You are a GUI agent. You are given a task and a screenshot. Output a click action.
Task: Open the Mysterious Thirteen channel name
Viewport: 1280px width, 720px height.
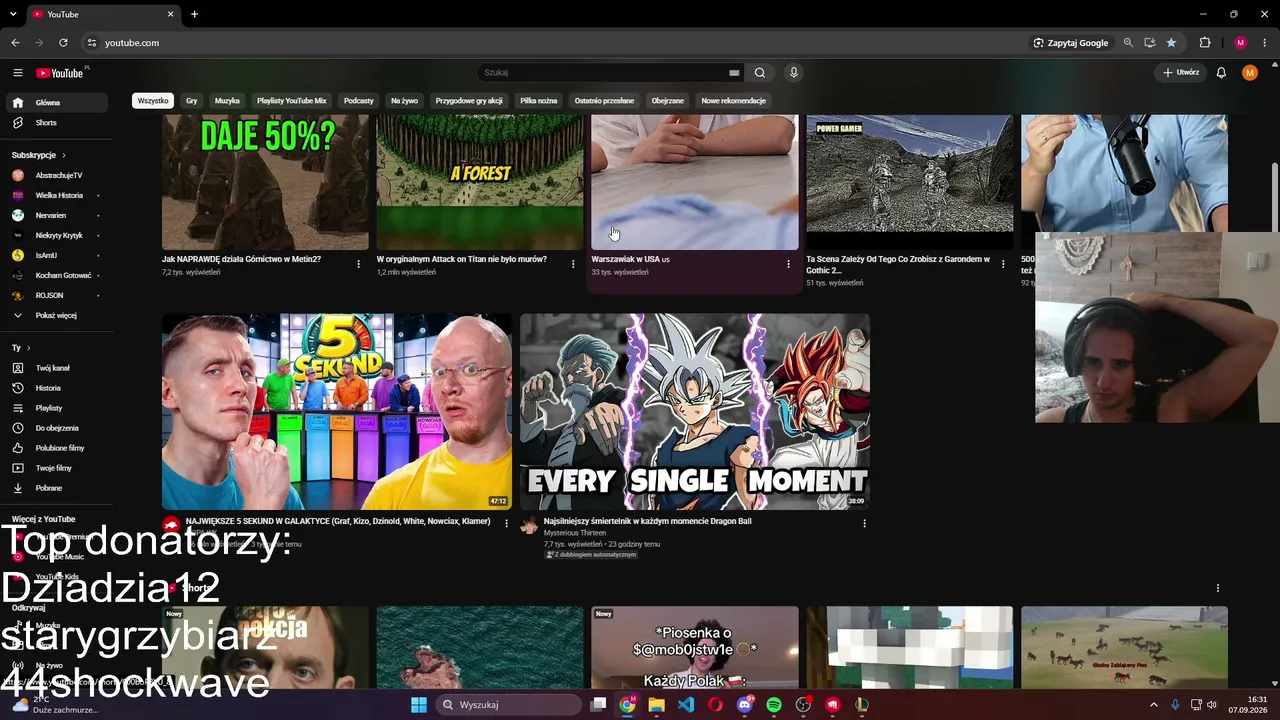point(575,533)
